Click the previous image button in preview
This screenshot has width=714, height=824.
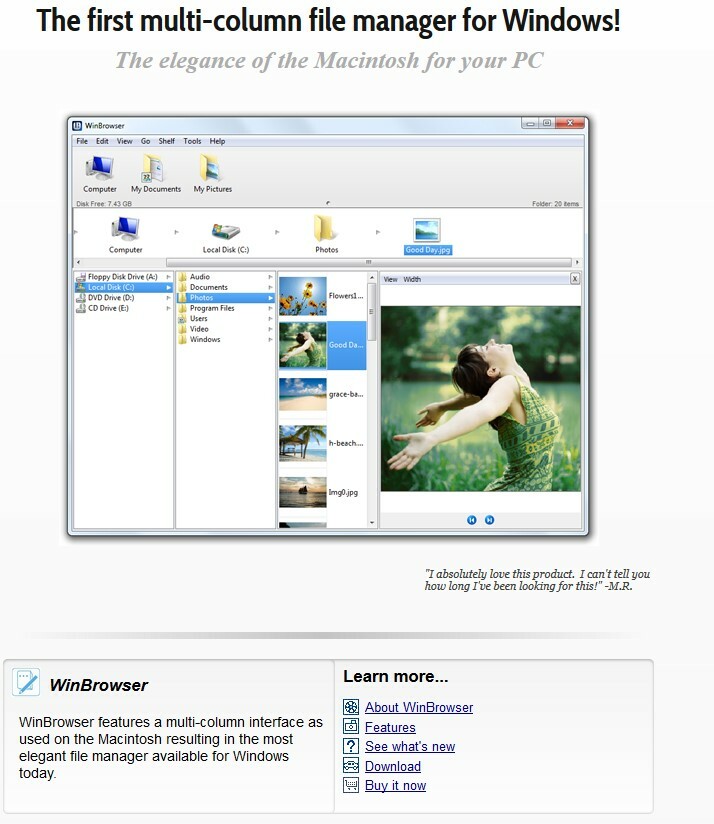[471, 520]
